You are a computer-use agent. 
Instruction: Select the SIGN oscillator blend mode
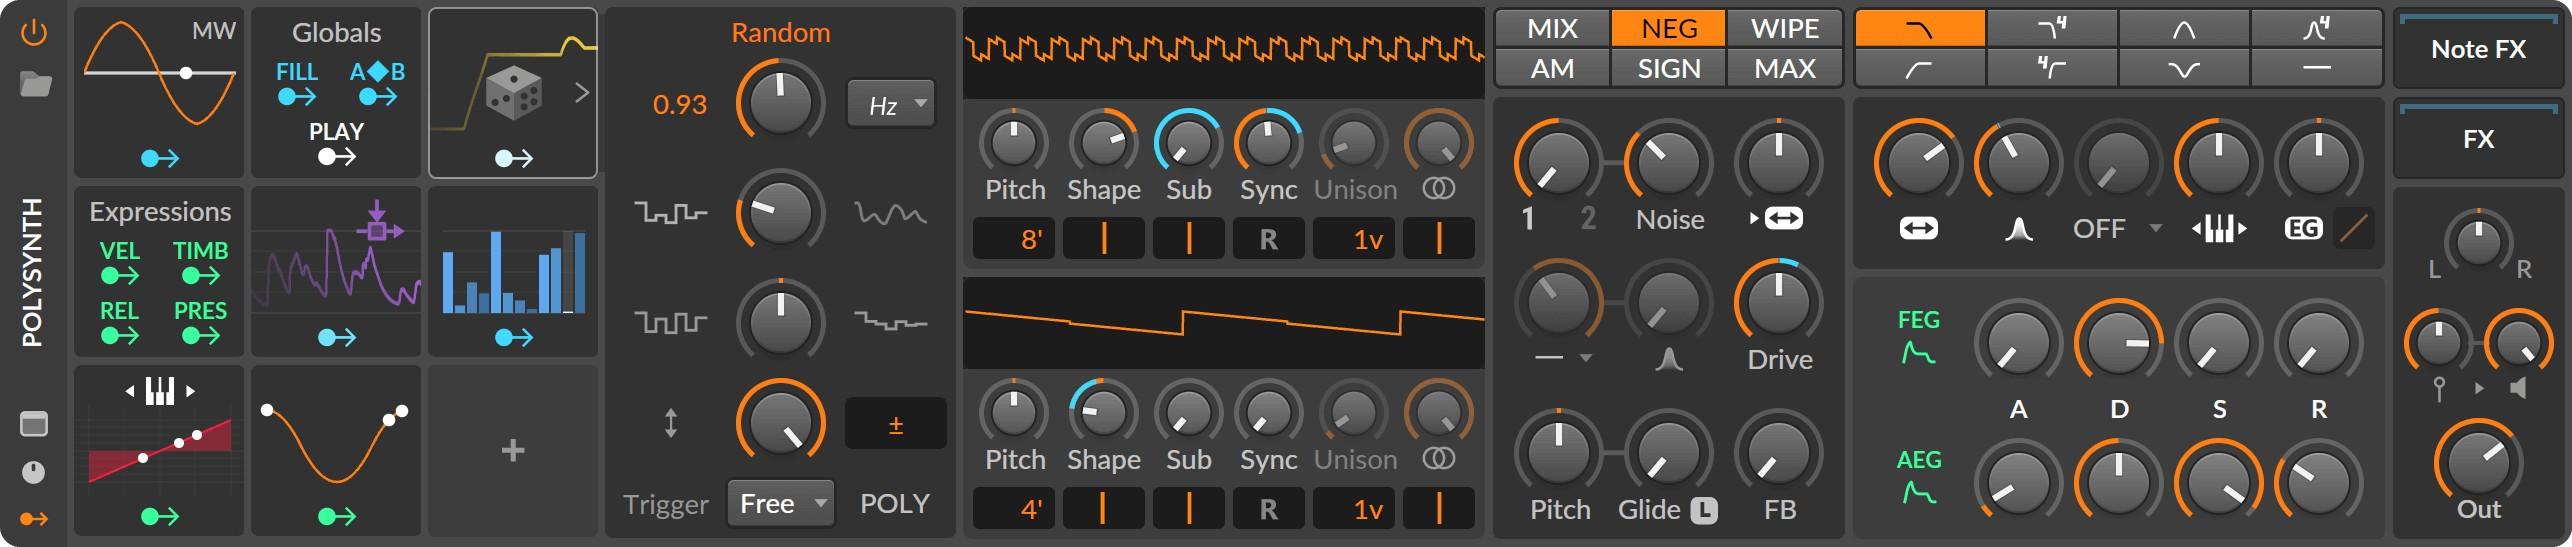(1668, 68)
